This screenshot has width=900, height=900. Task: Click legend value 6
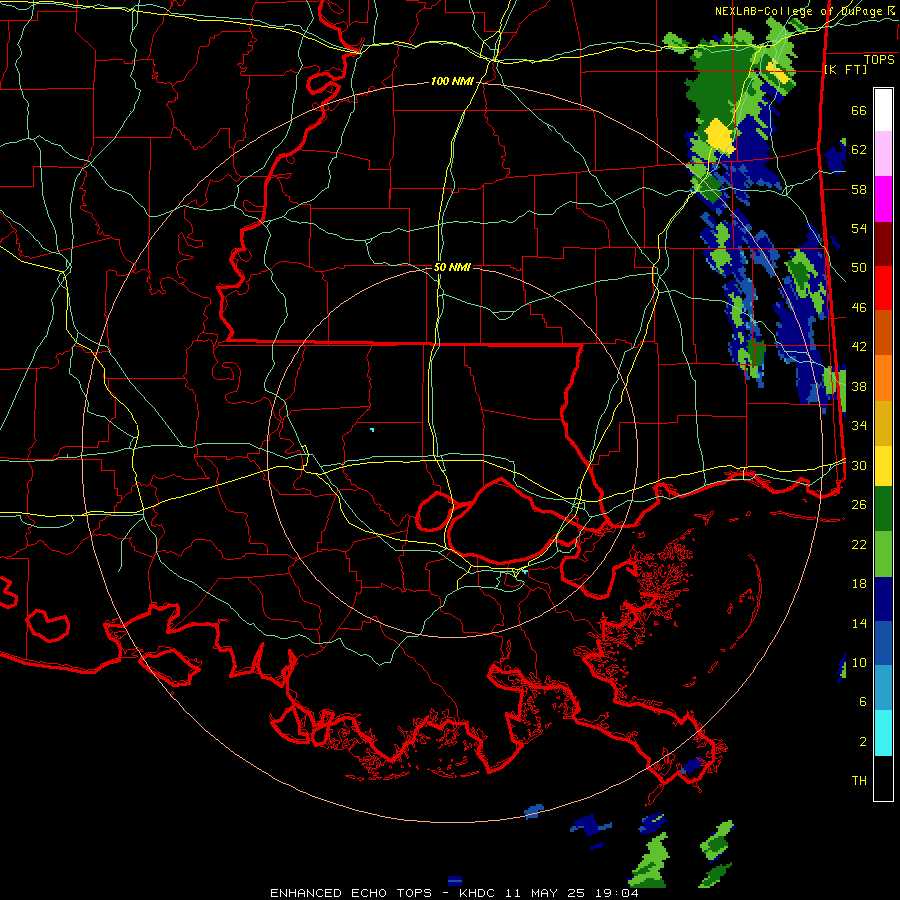click(863, 702)
